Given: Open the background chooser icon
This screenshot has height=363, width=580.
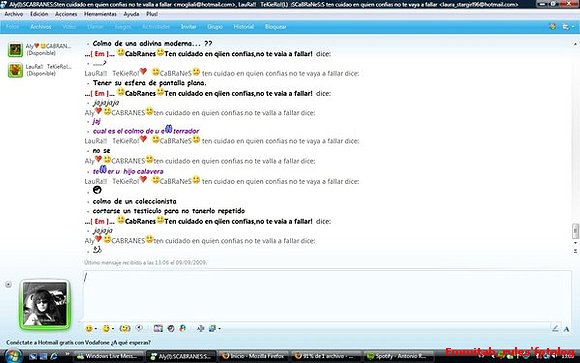Looking at the screenshot, I should [213, 328].
